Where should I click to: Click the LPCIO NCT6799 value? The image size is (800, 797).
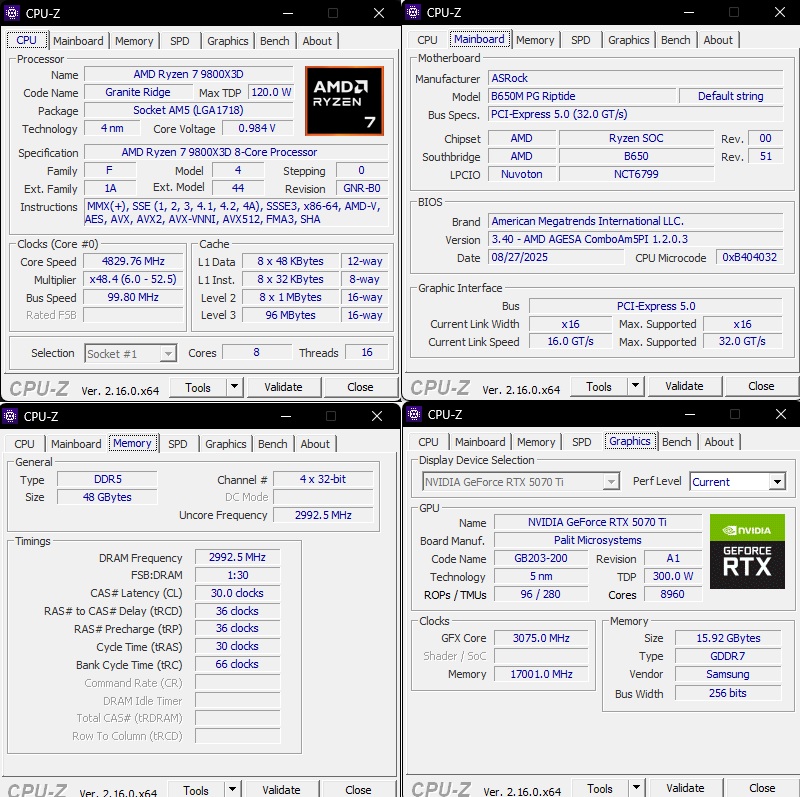[x=636, y=174]
